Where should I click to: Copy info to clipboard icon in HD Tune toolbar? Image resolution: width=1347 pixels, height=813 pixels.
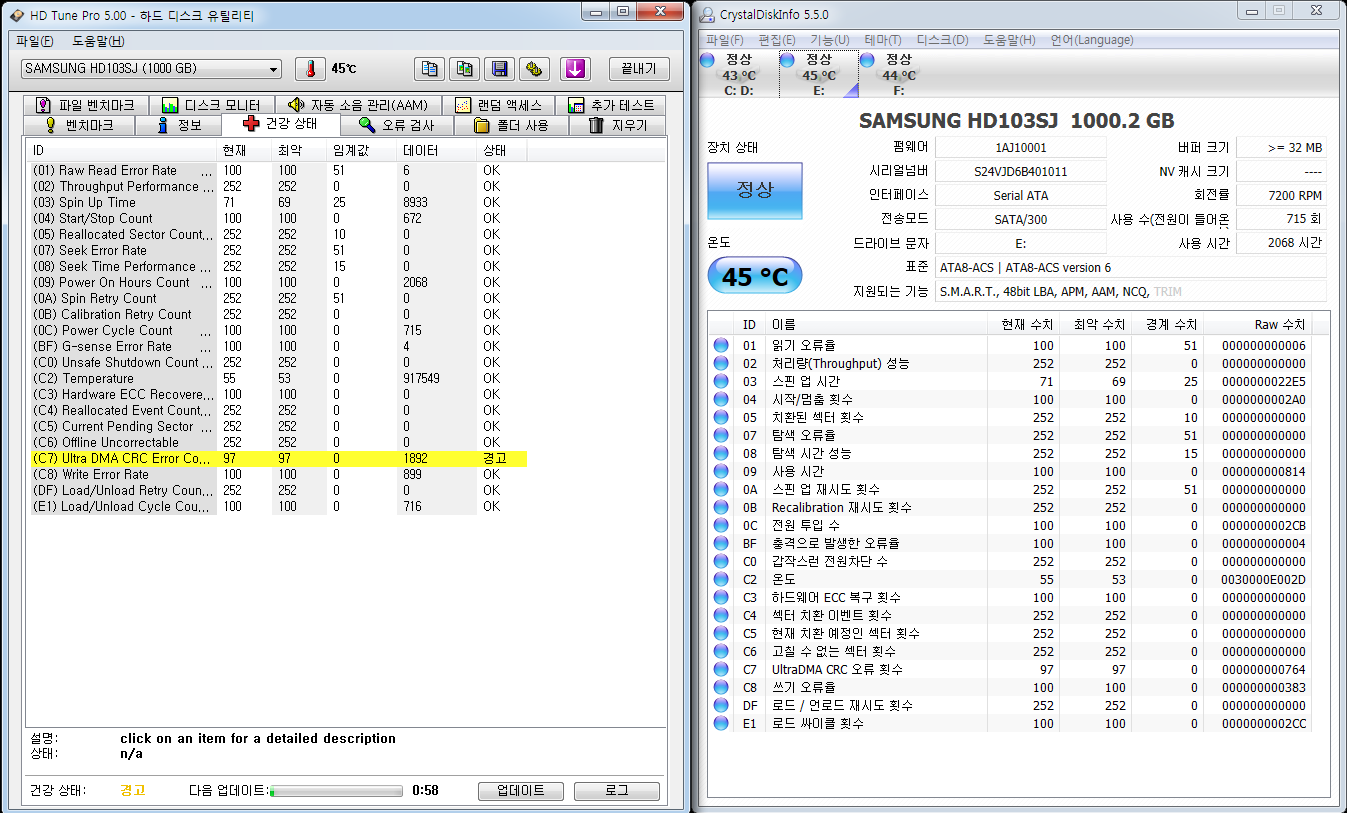click(x=429, y=69)
